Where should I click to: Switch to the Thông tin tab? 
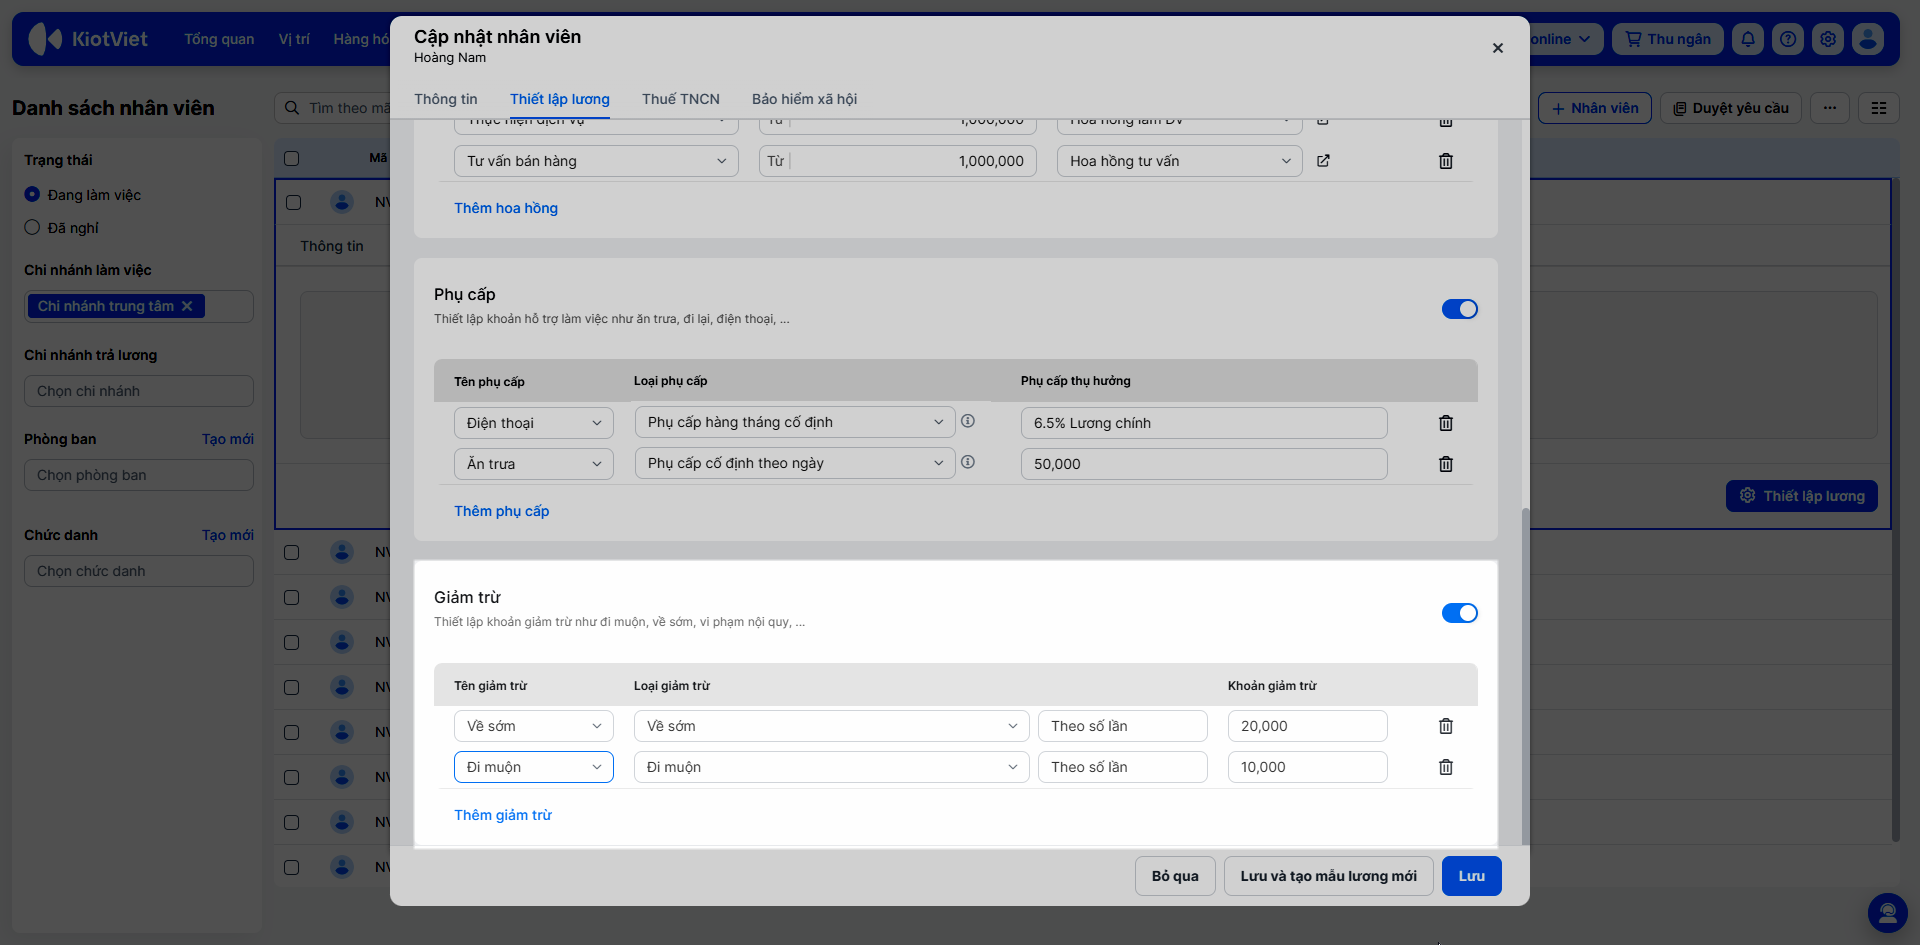(446, 99)
